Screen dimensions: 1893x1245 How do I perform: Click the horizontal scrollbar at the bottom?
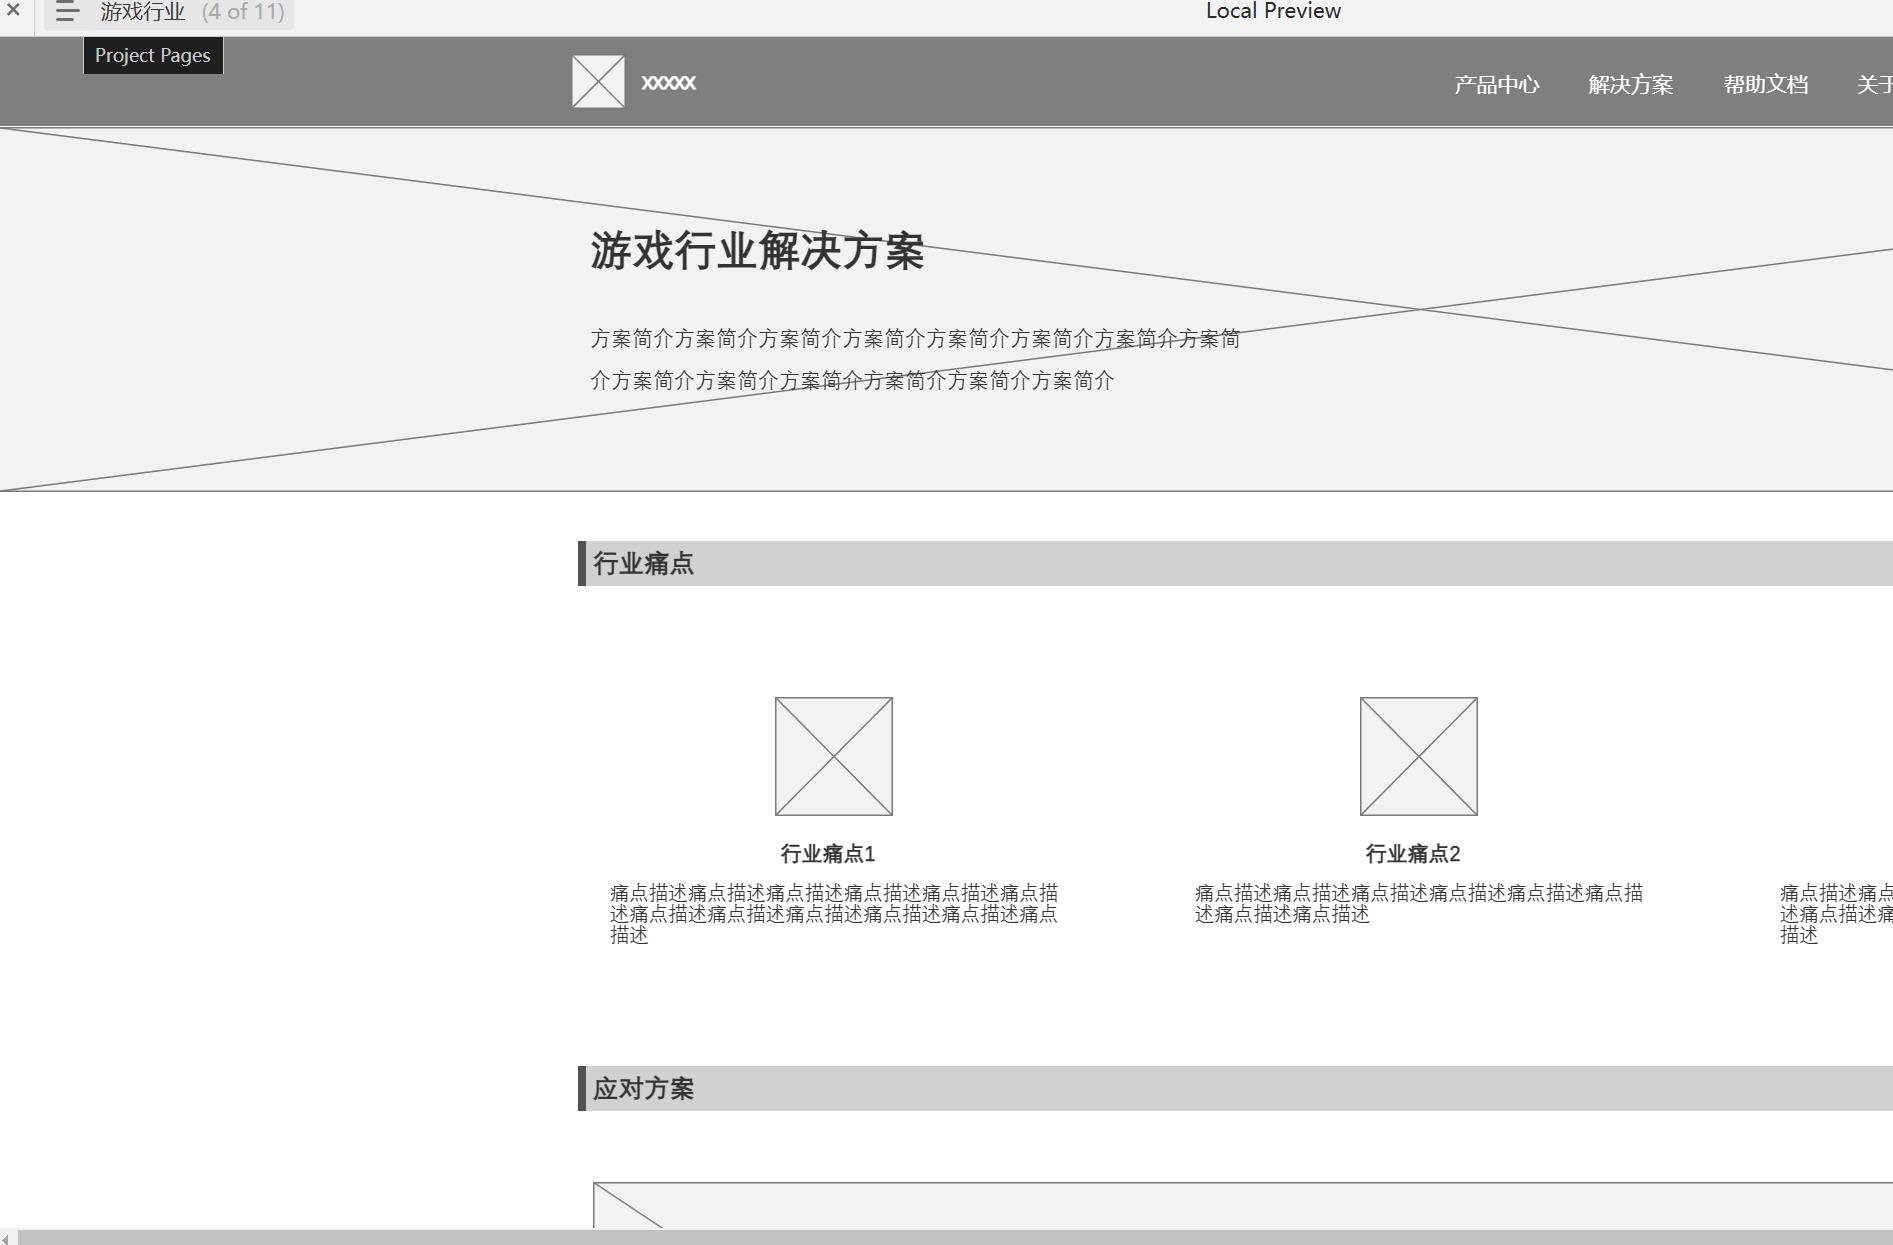[x=955, y=1238]
